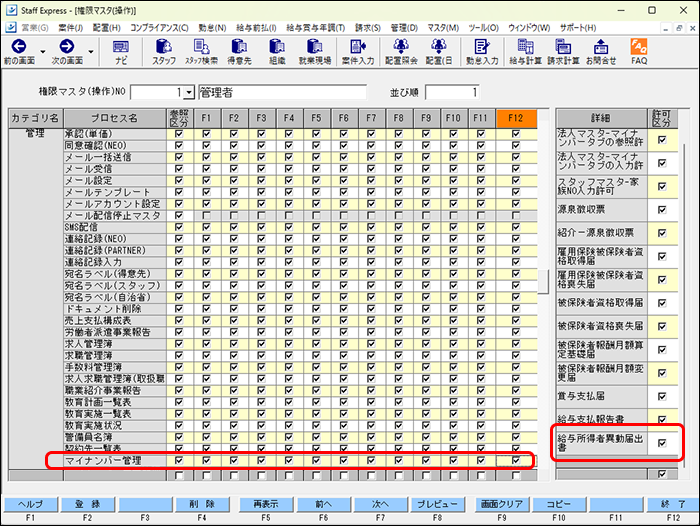This screenshot has width=700, height=526.
Task: Open the 給与前払(I) menu
Action: click(256, 28)
